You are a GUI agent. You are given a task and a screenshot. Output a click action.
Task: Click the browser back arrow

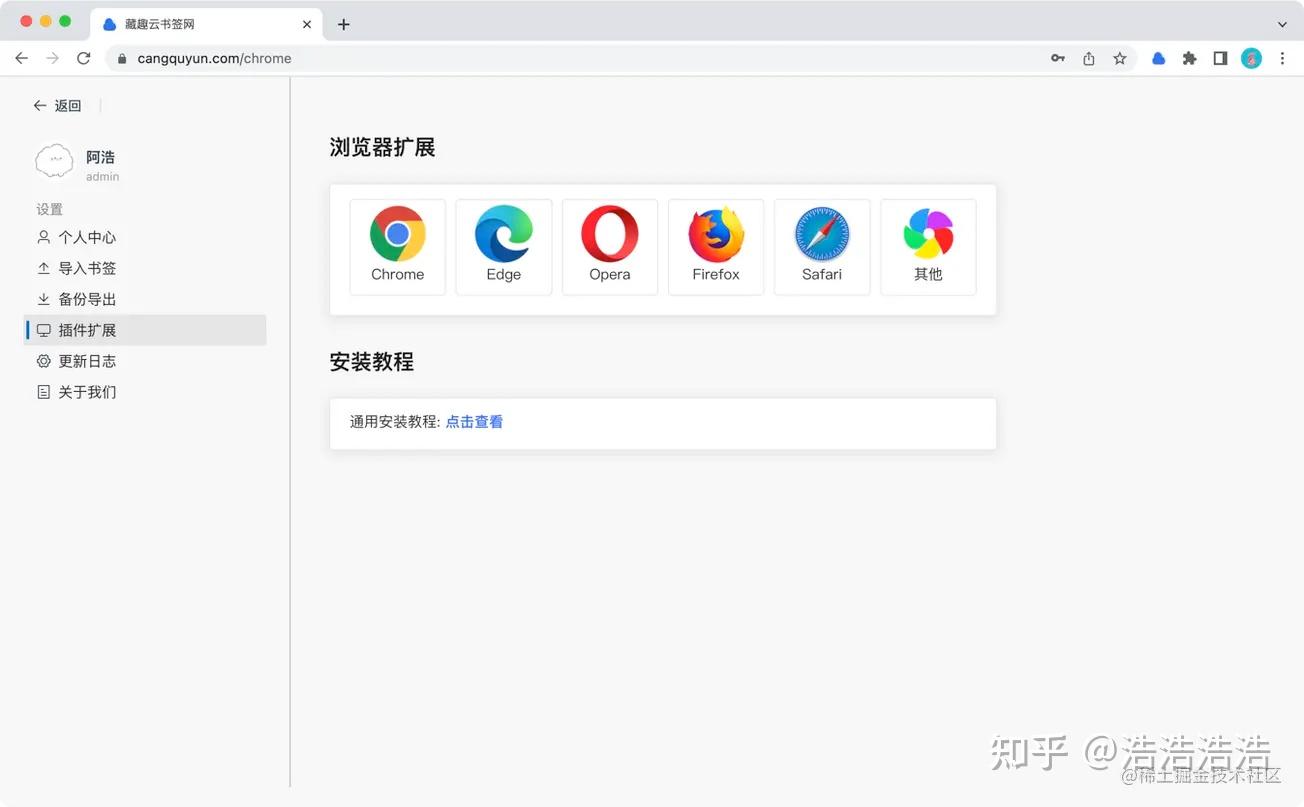point(21,58)
